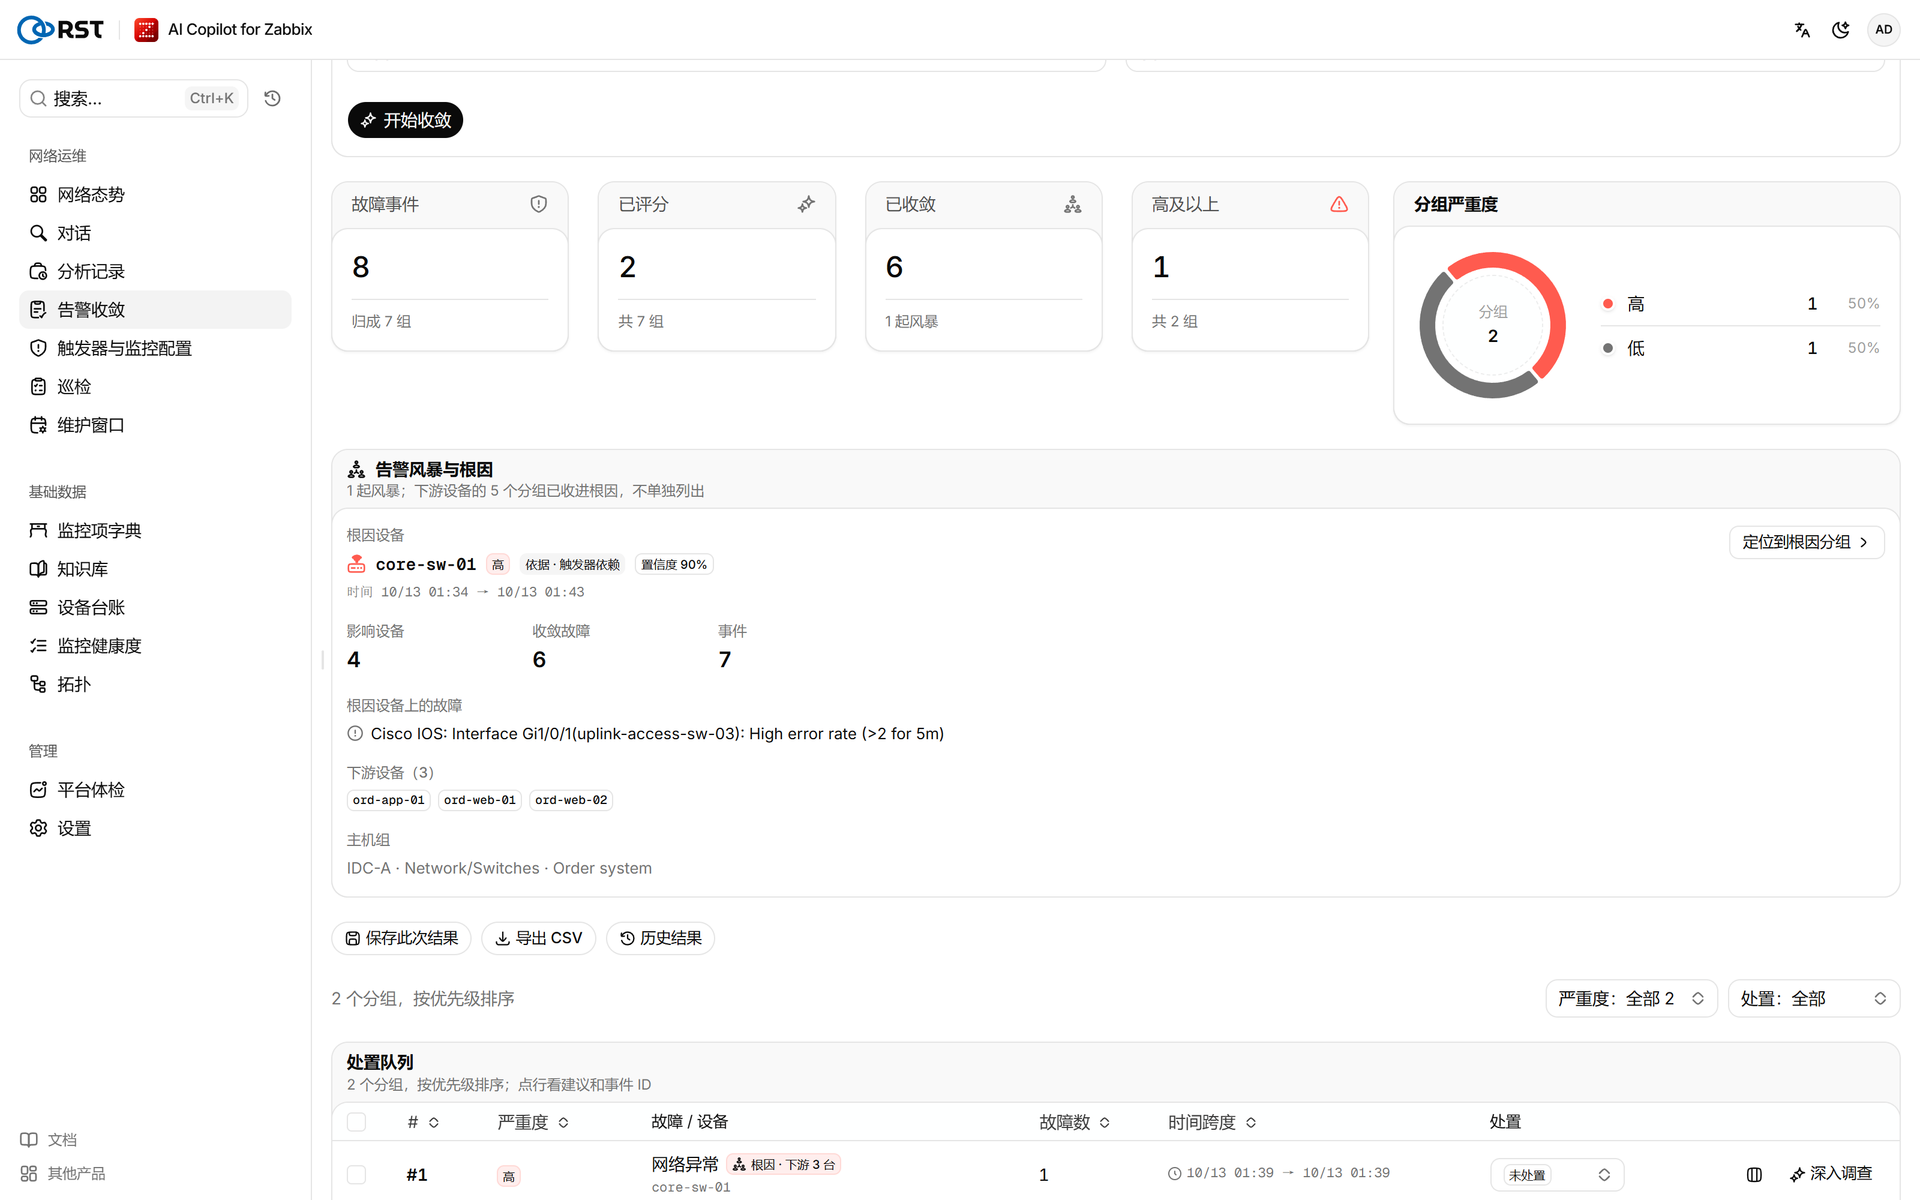
Task: Open the 处置: 全部 filter dropdown
Action: pos(1814,998)
